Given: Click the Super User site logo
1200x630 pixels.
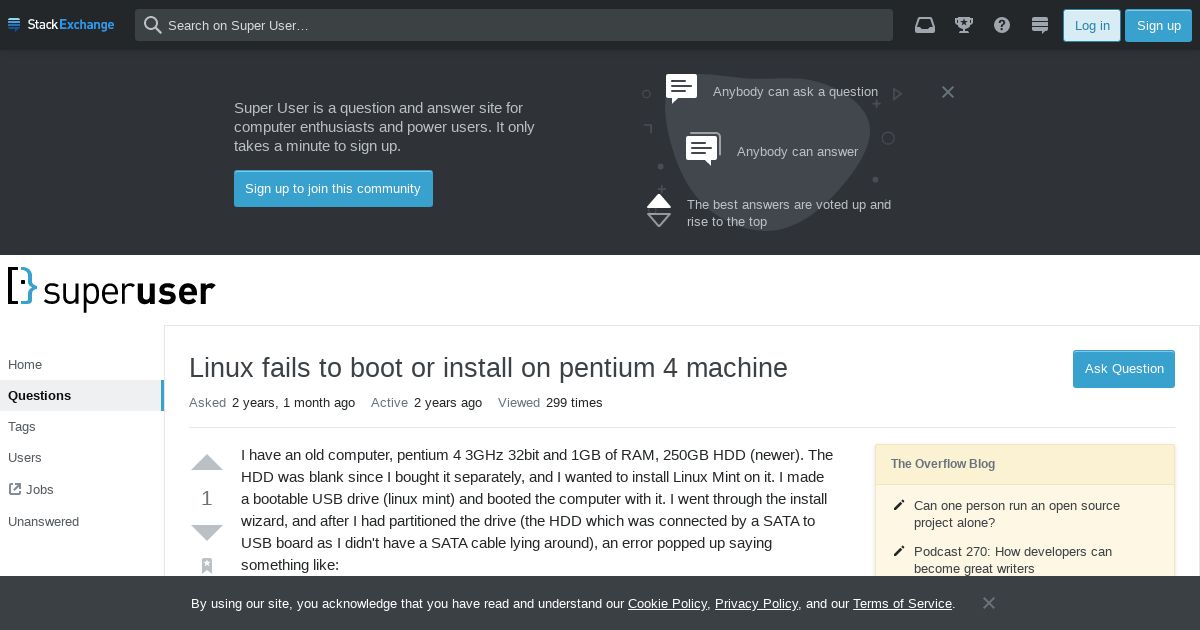Looking at the screenshot, I should tap(111, 289).
